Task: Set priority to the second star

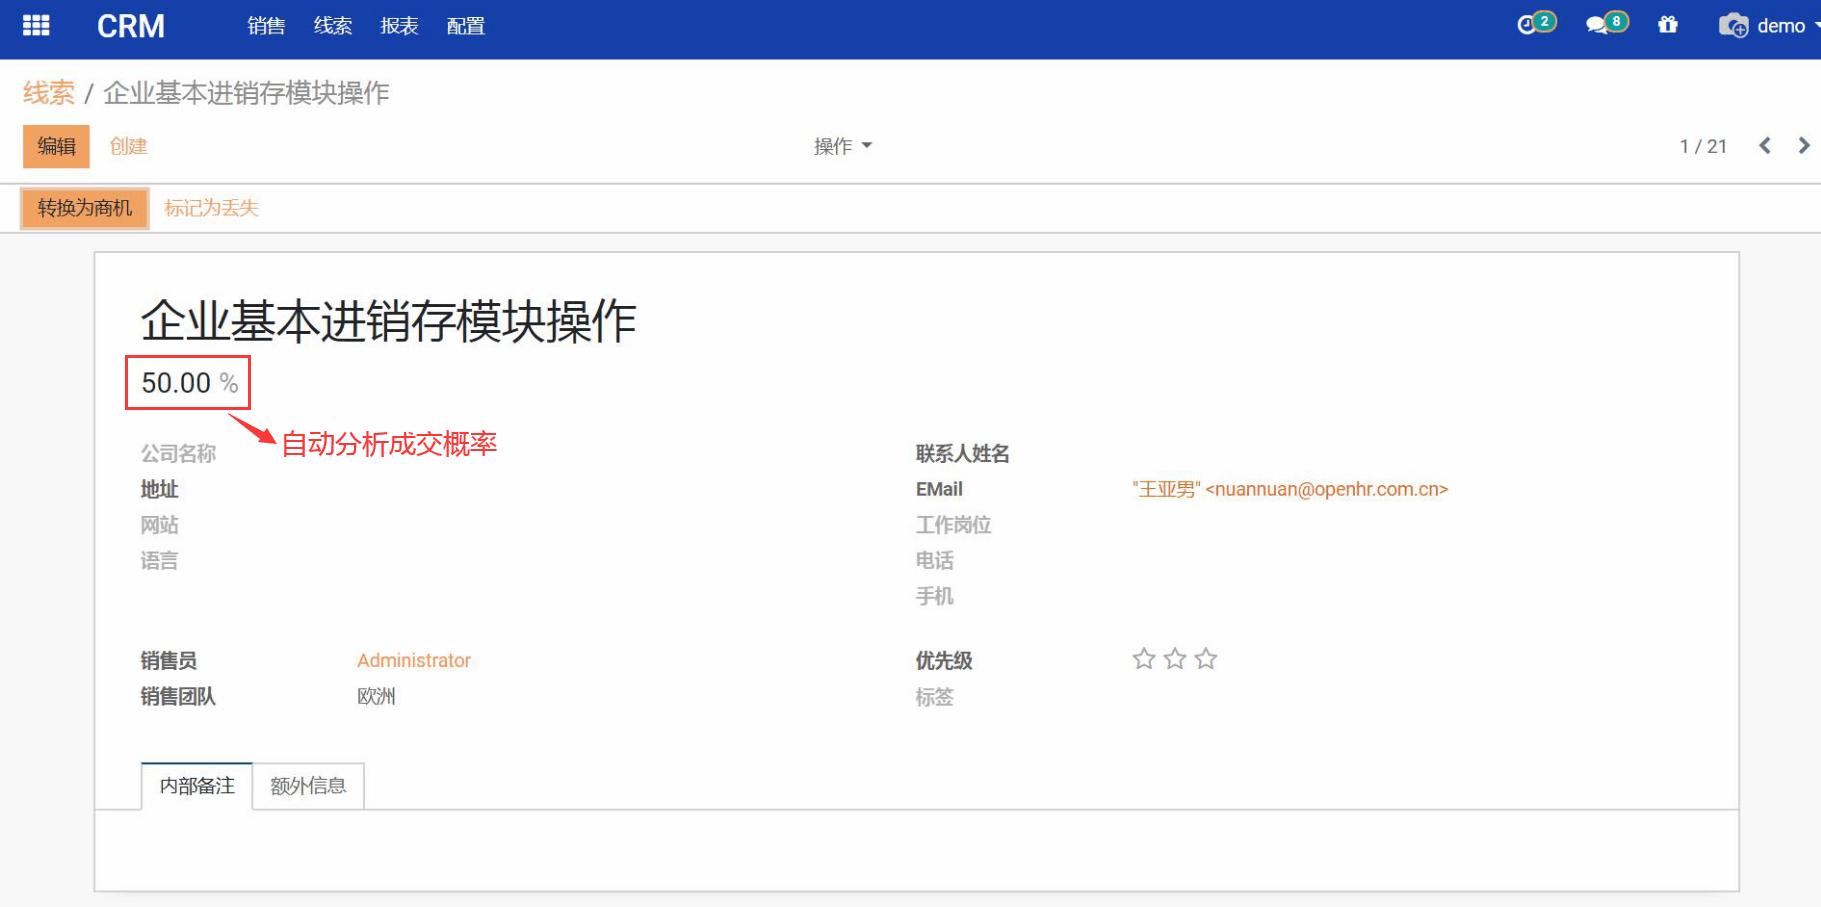Action: pyautogui.click(x=1175, y=659)
